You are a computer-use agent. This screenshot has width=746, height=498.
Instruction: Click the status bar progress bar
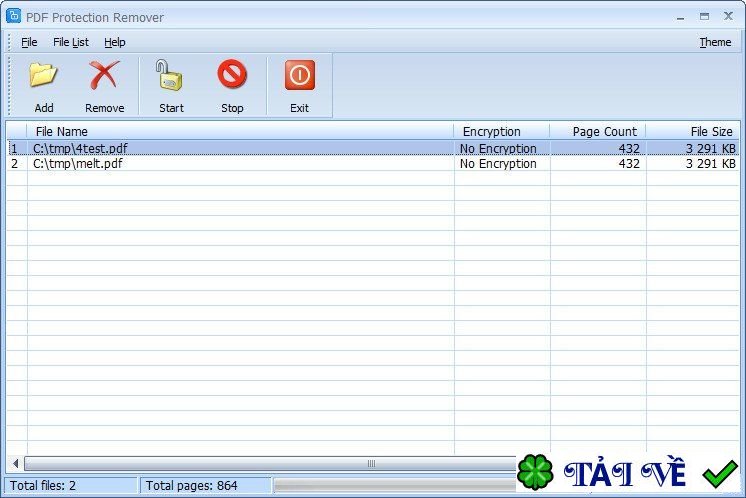click(395, 485)
